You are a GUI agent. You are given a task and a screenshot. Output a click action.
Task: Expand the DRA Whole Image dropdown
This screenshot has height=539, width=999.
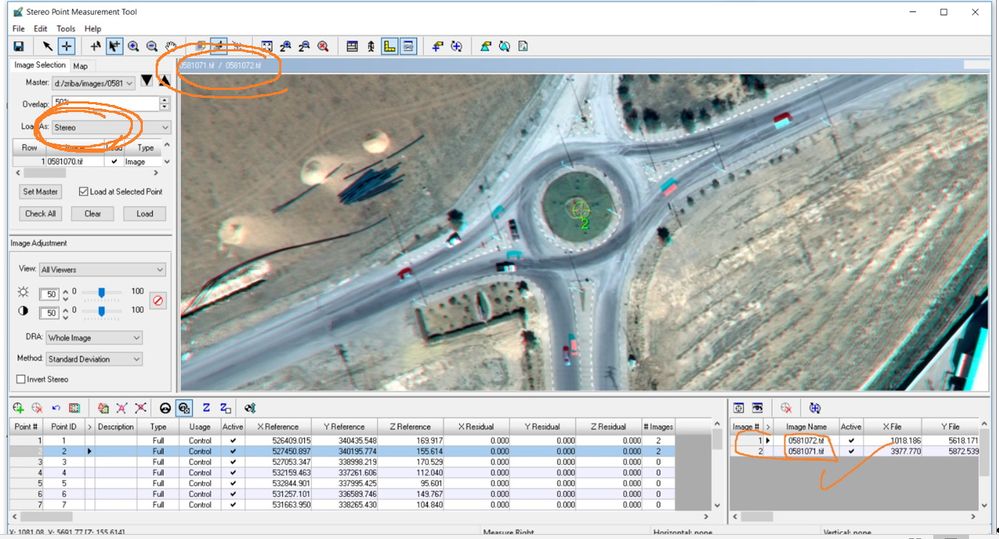click(93, 338)
